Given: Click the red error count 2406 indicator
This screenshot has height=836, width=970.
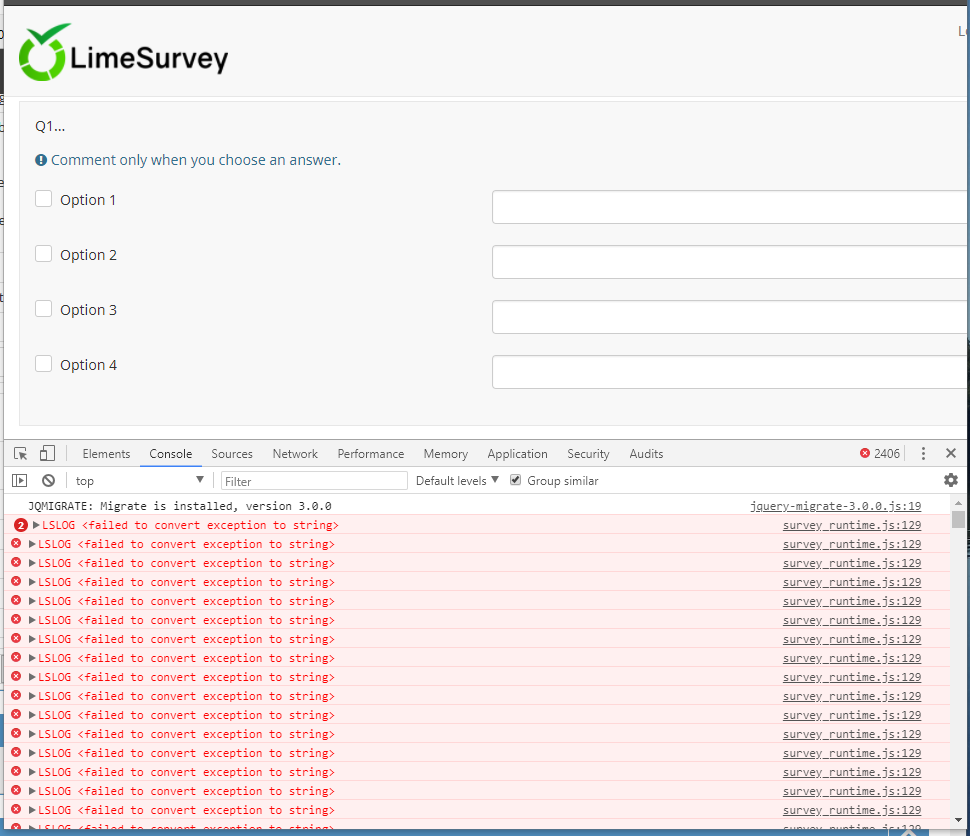Looking at the screenshot, I should [x=880, y=454].
